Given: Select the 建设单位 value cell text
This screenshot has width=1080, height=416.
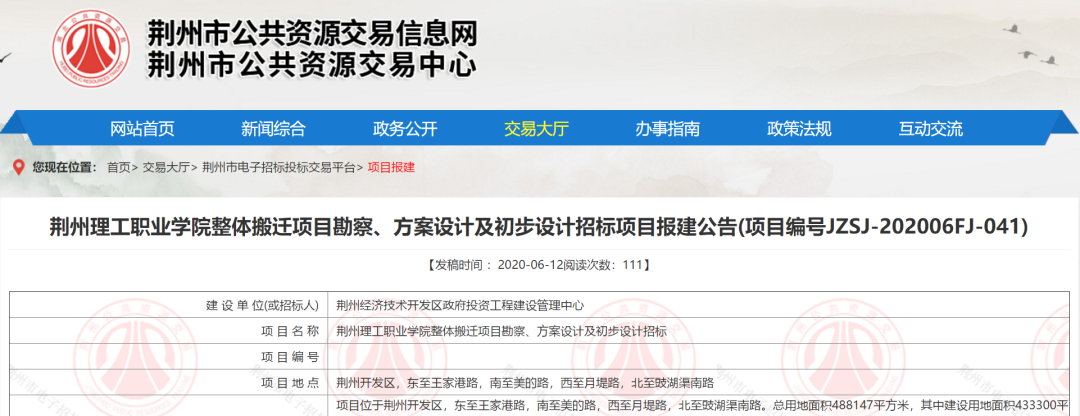Looking at the screenshot, I should point(460,305).
